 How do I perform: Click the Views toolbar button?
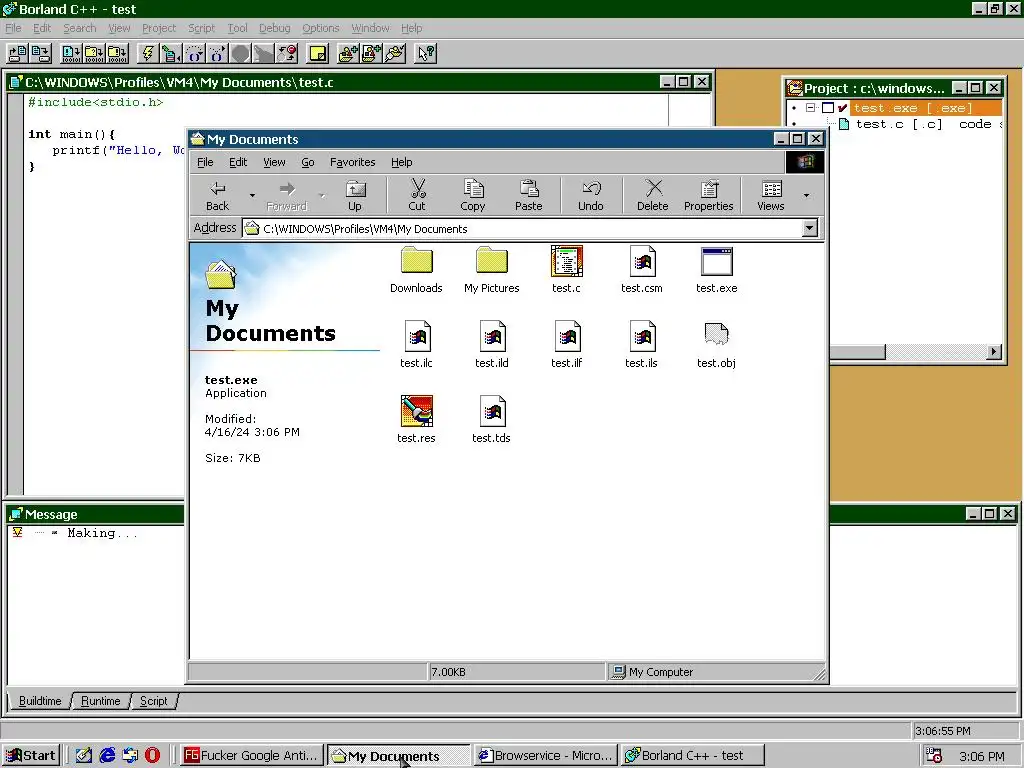771,196
